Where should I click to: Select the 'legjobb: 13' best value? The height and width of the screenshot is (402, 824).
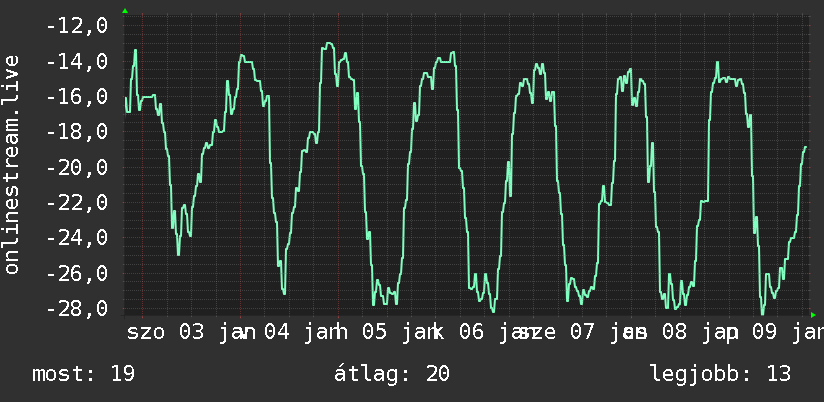pos(720,374)
